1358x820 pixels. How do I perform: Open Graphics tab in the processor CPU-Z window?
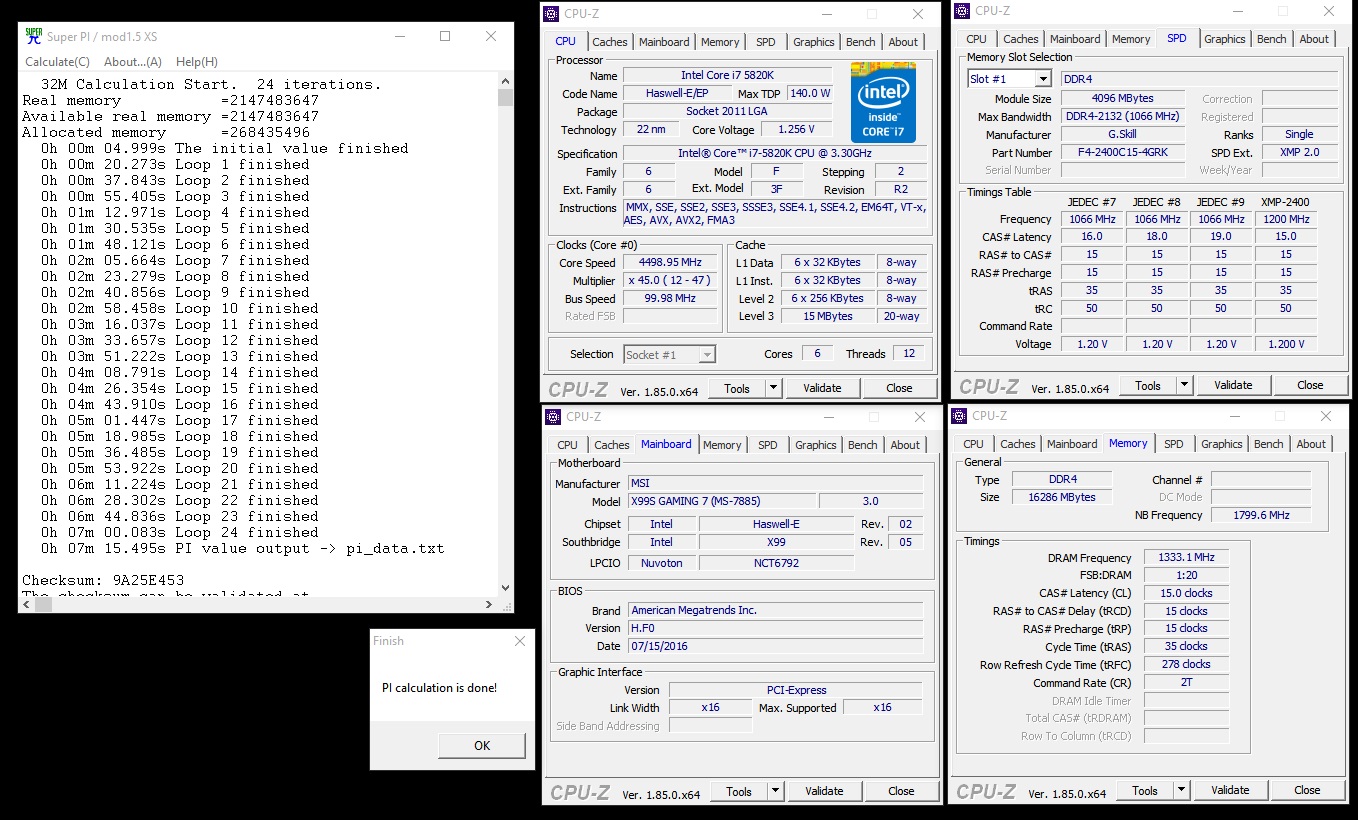coord(814,42)
